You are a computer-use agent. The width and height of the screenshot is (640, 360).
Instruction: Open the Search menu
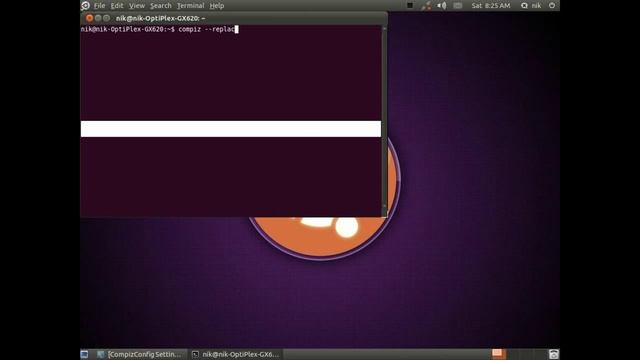tap(160, 6)
